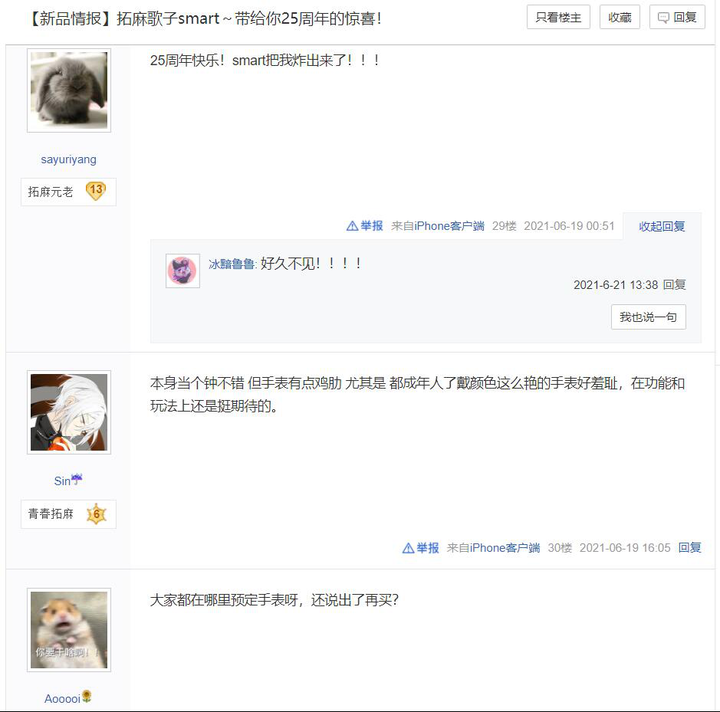Open the sayuriyang username link
The width and height of the screenshot is (720, 712).
(x=68, y=159)
